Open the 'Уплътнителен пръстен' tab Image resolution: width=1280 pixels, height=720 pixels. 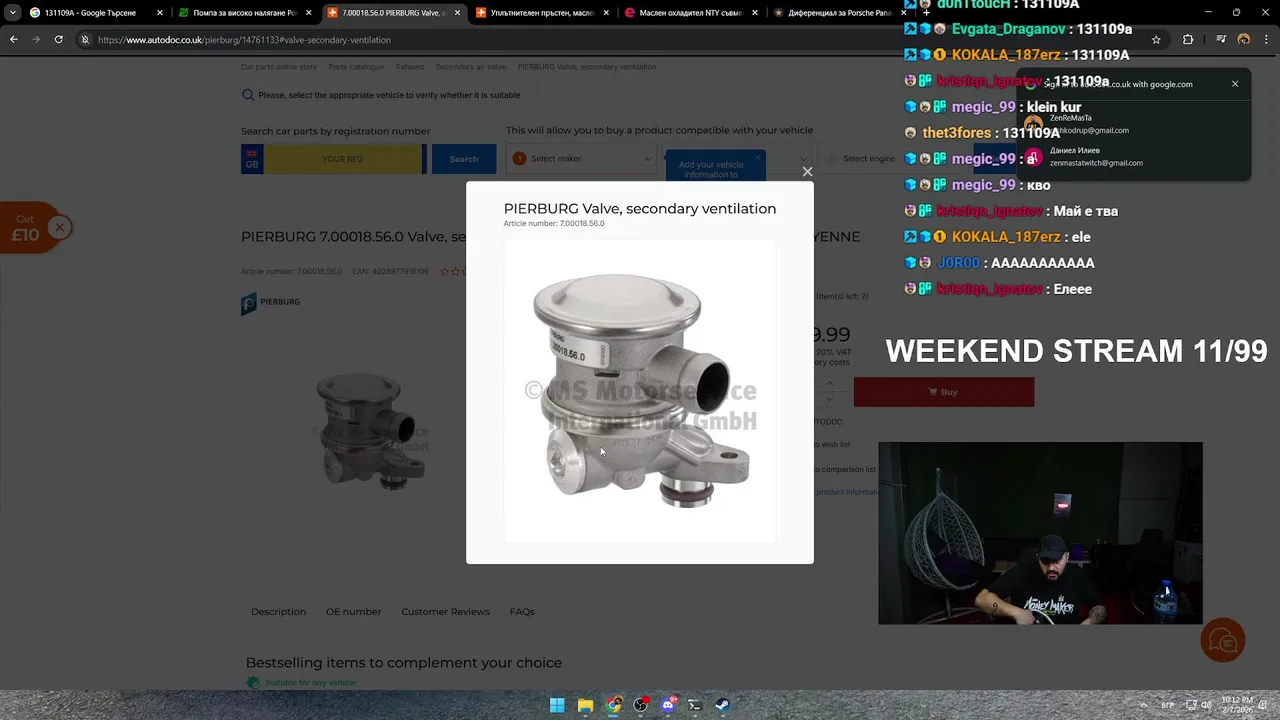tap(541, 13)
